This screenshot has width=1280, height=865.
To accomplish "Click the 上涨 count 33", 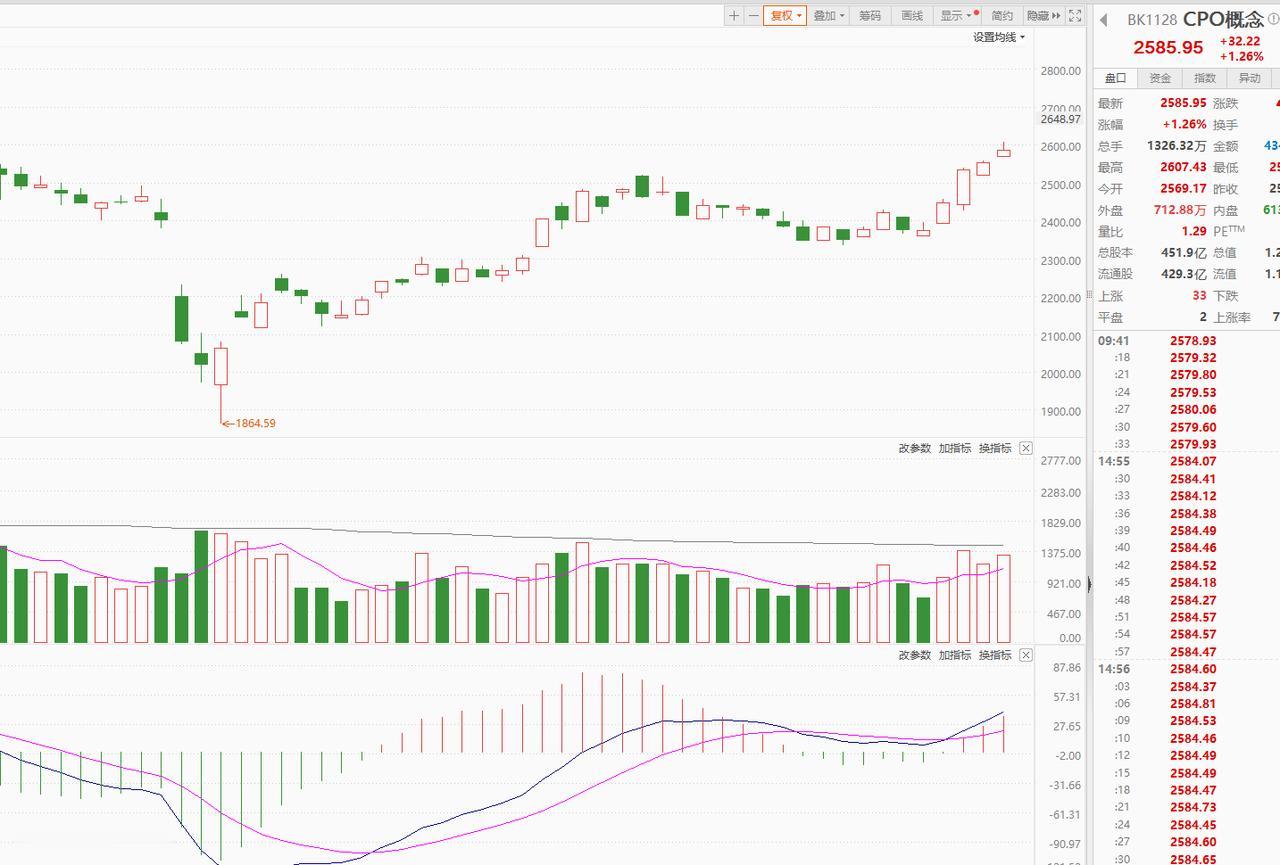I will pos(1199,296).
